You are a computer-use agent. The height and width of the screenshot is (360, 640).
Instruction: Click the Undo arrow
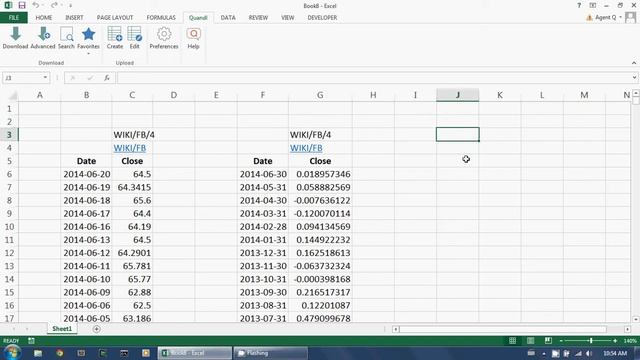click(x=36, y=5)
